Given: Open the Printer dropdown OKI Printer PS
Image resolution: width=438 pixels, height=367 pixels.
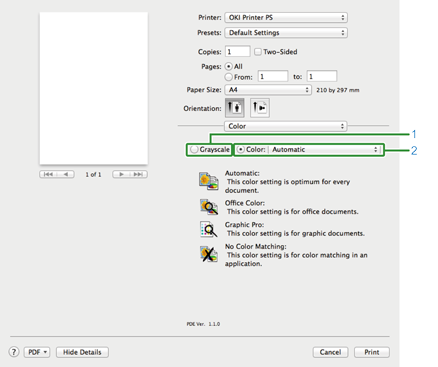Looking at the screenshot, I should [286, 17].
